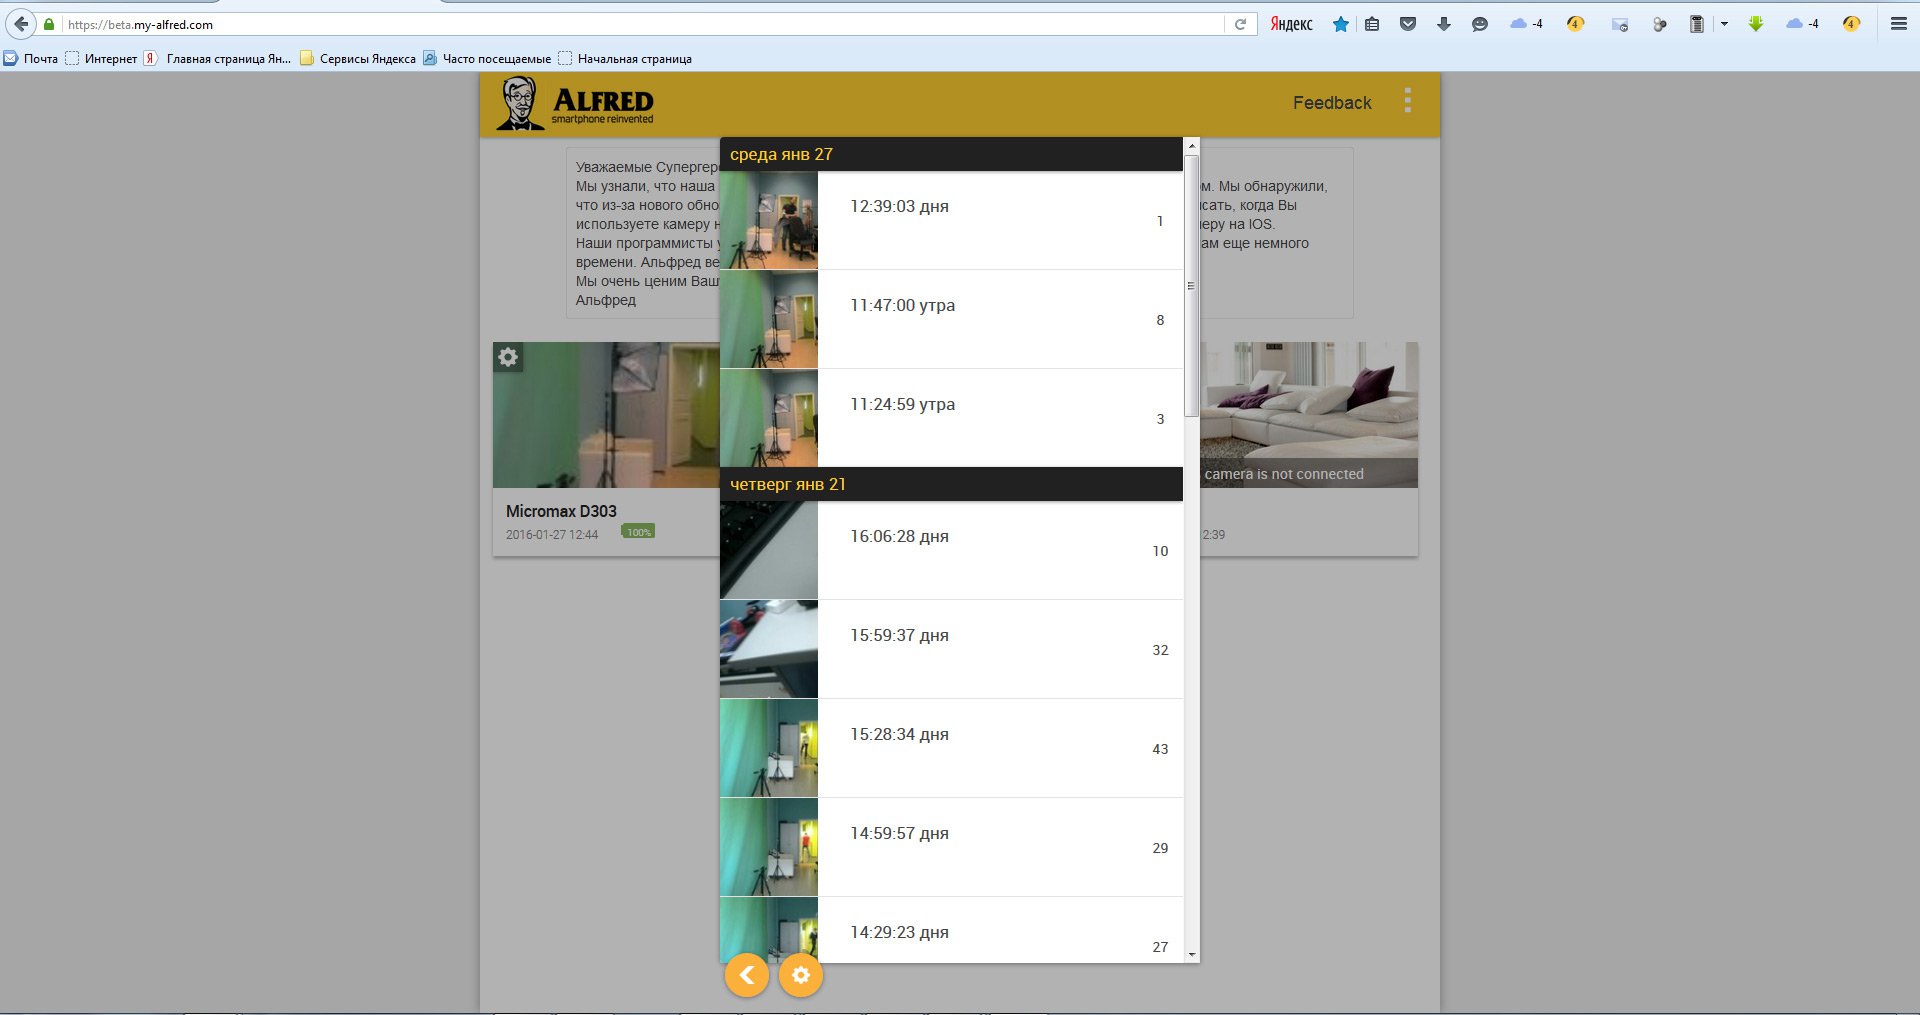Click the URL address bar
Viewport: 1920px width, 1015px height.
(640, 24)
